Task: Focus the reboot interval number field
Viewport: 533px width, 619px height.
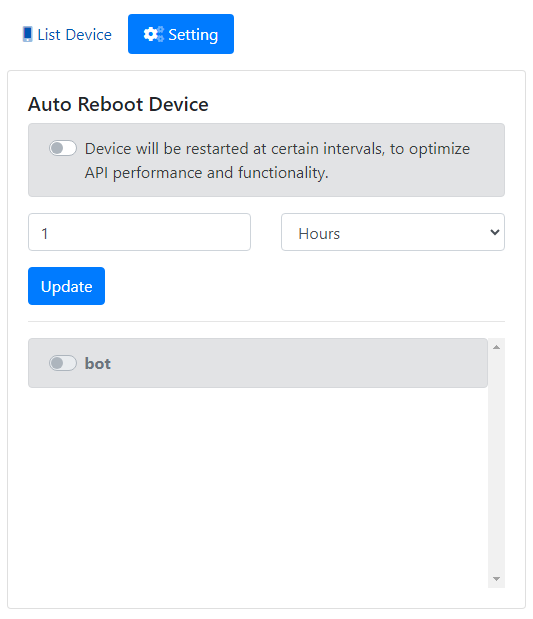Action: point(139,232)
